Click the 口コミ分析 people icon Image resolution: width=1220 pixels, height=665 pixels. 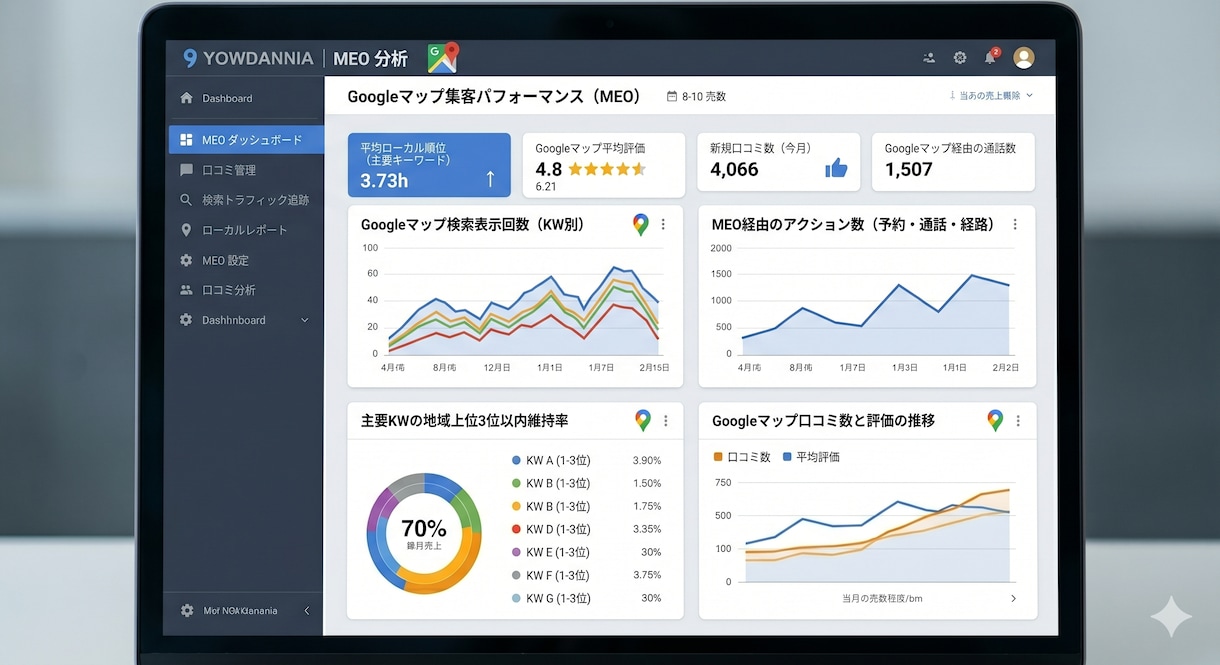(186, 290)
